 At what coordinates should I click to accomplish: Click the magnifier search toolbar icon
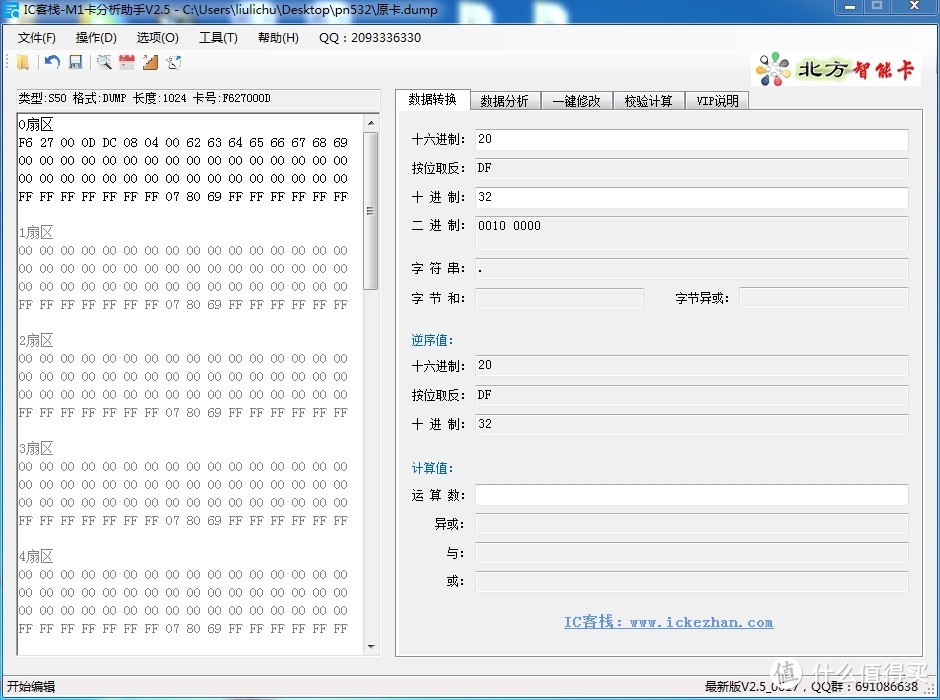coord(104,63)
